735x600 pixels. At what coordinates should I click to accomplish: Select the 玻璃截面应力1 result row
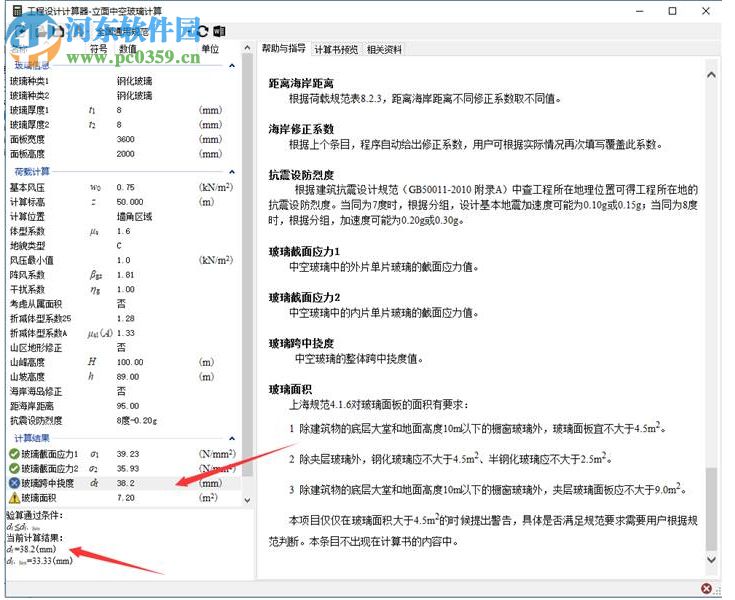(123, 454)
